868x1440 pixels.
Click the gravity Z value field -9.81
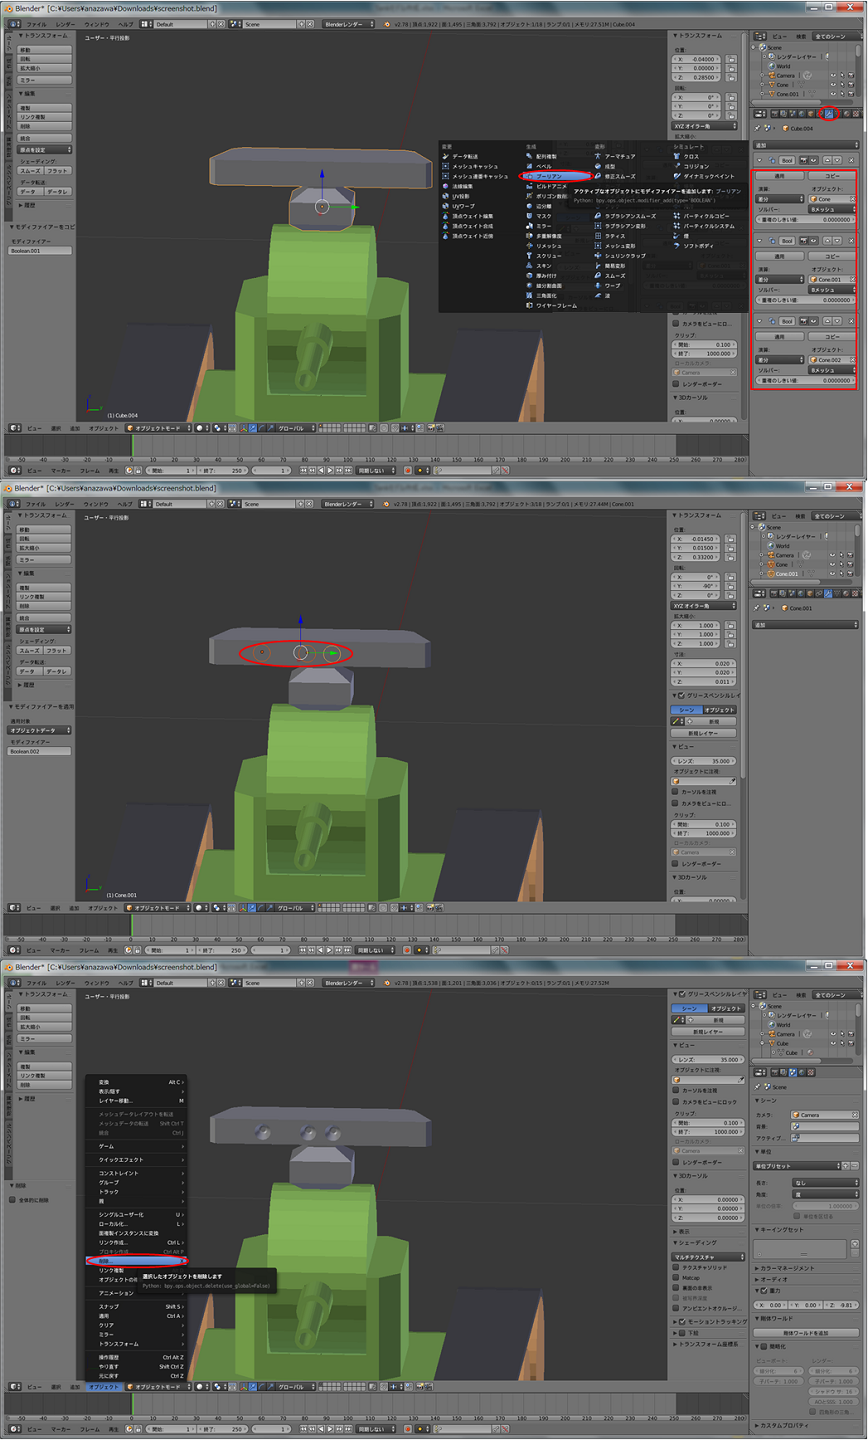point(841,1305)
